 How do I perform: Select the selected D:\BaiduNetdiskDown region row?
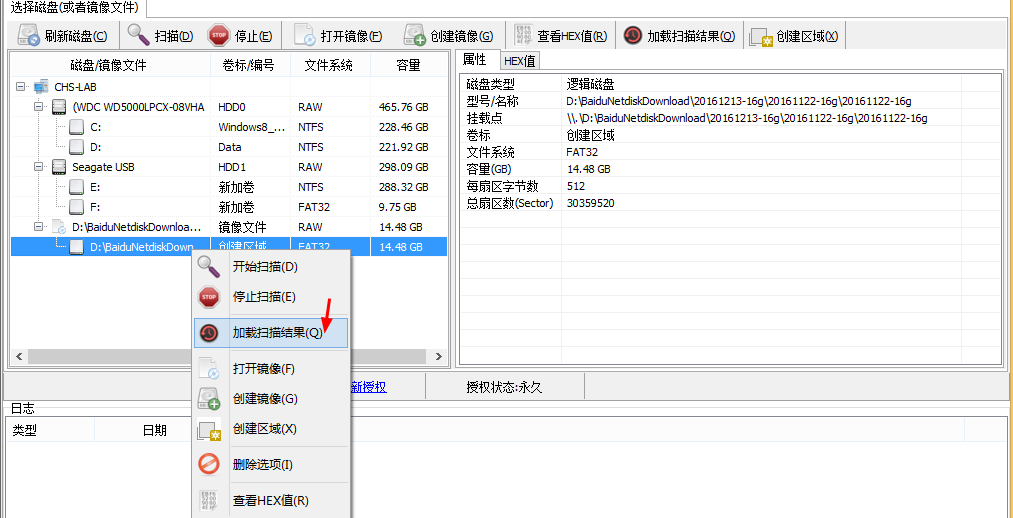point(229,247)
